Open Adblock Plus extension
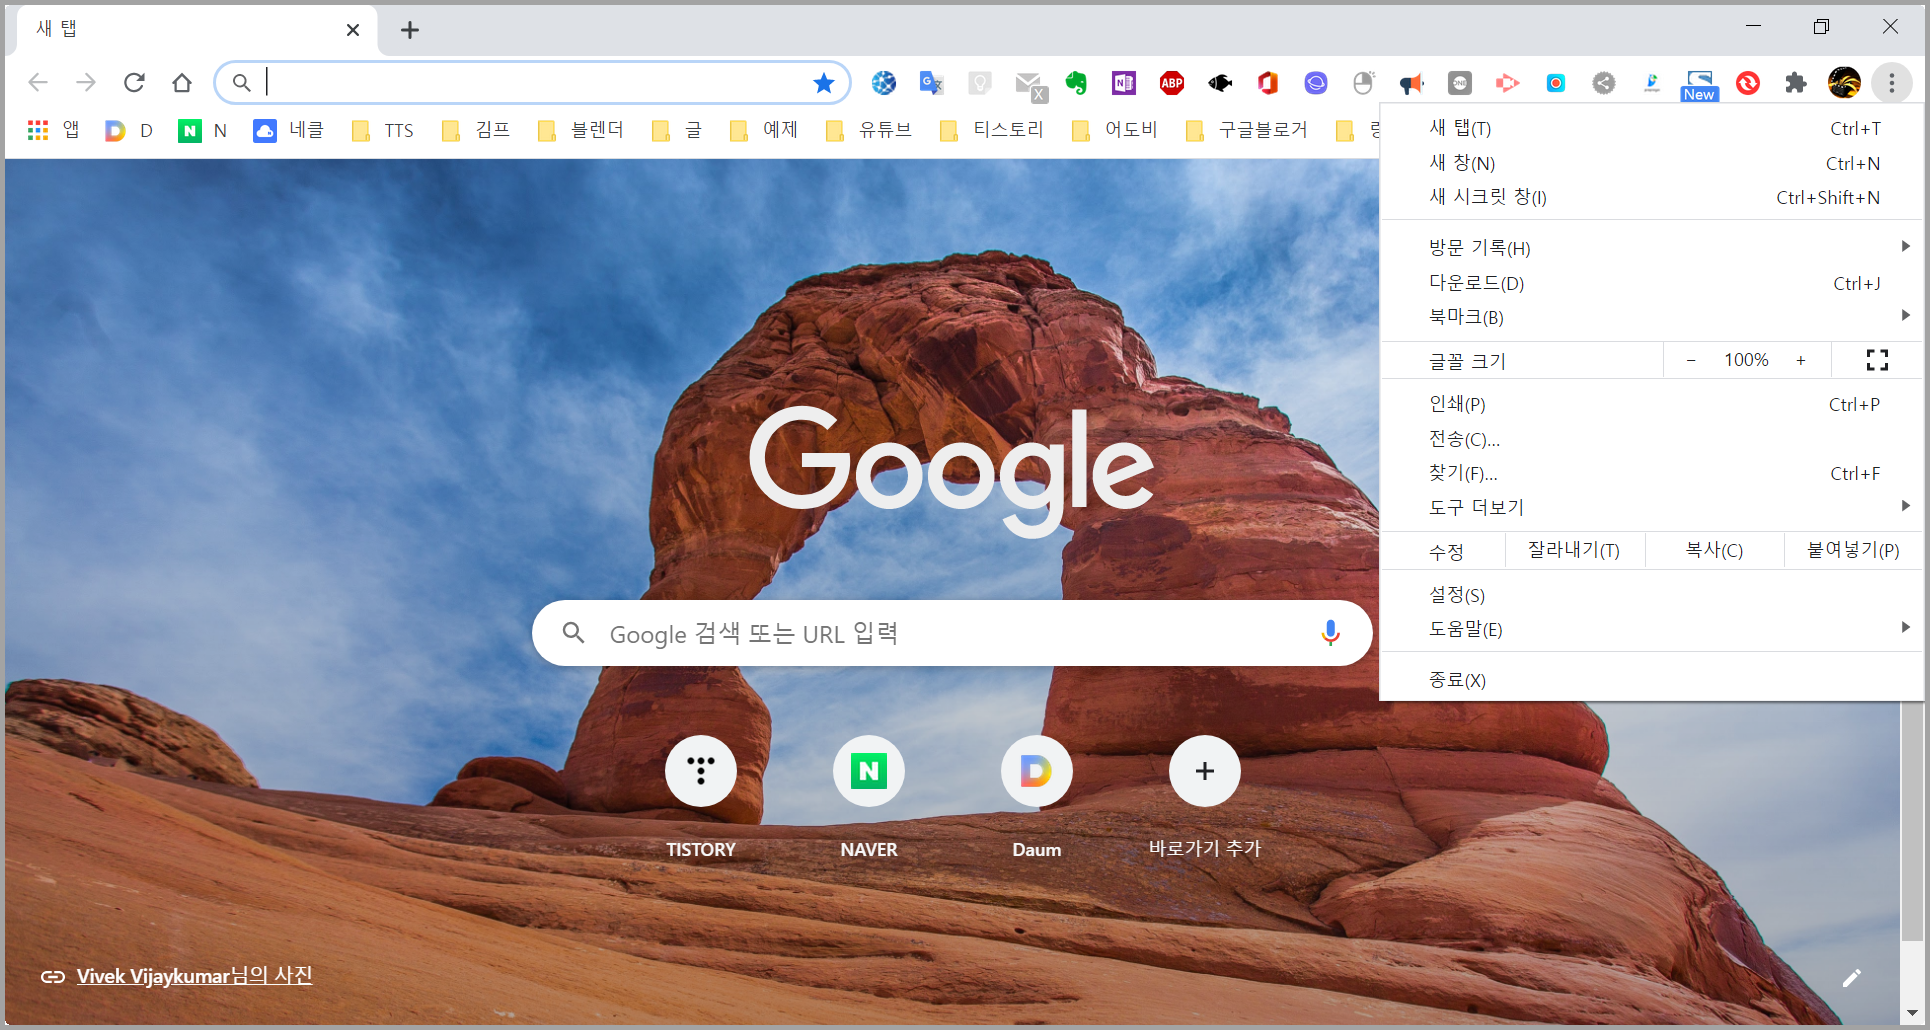The width and height of the screenshot is (1930, 1030). tap(1172, 83)
